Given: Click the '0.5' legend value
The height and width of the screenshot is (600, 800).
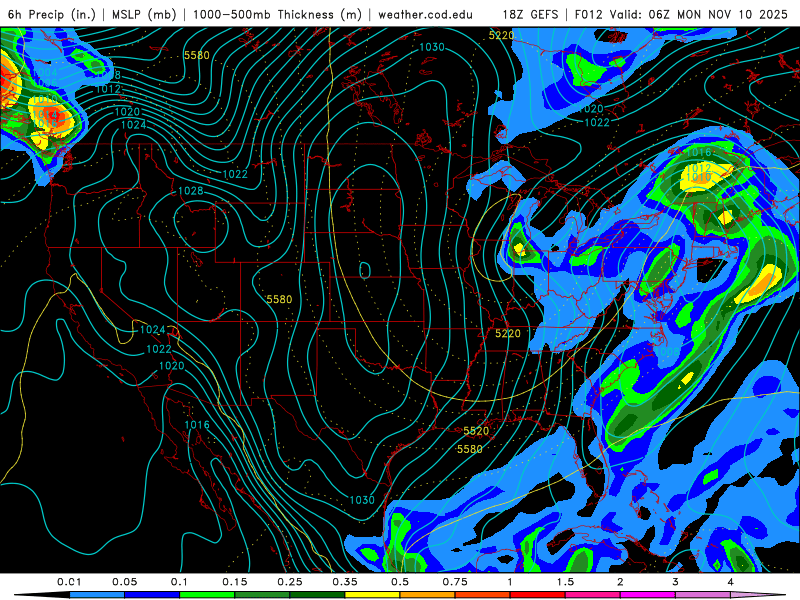Looking at the screenshot, I should tap(400, 582).
